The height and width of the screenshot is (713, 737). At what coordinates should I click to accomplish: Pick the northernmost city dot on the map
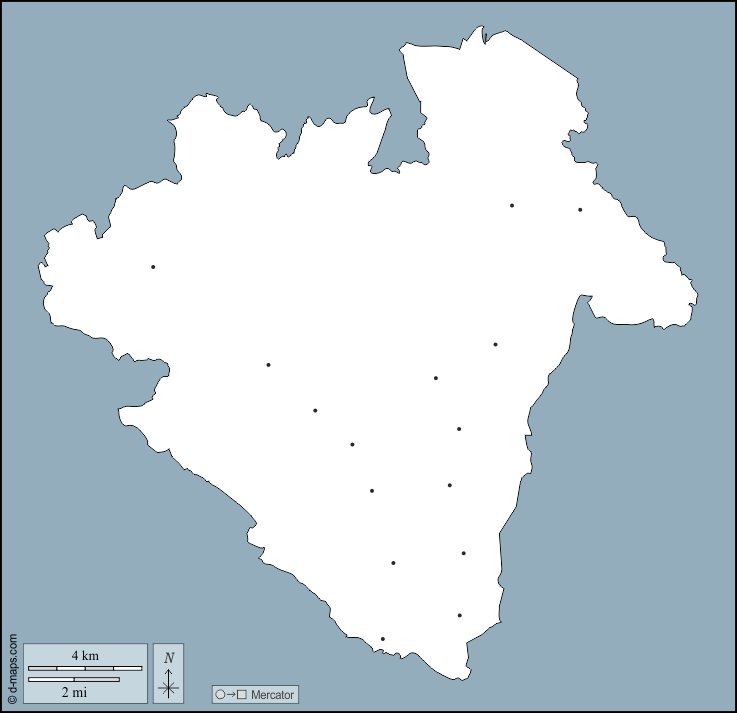512,205
